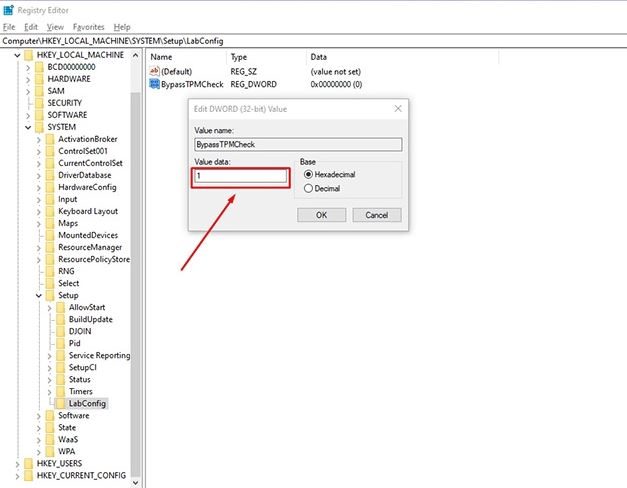Collapse the SYSTEM key chevron
This screenshot has height=488, width=627.
(28, 127)
